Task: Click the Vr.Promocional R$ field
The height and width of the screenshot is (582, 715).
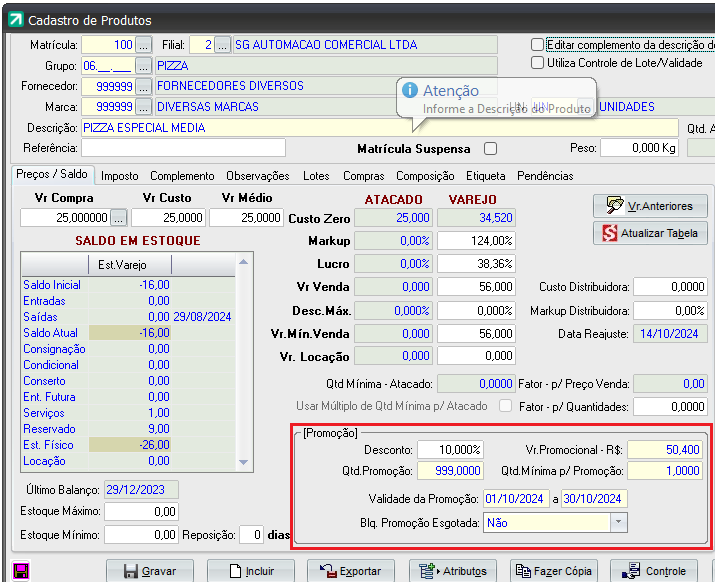Action: [665, 450]
